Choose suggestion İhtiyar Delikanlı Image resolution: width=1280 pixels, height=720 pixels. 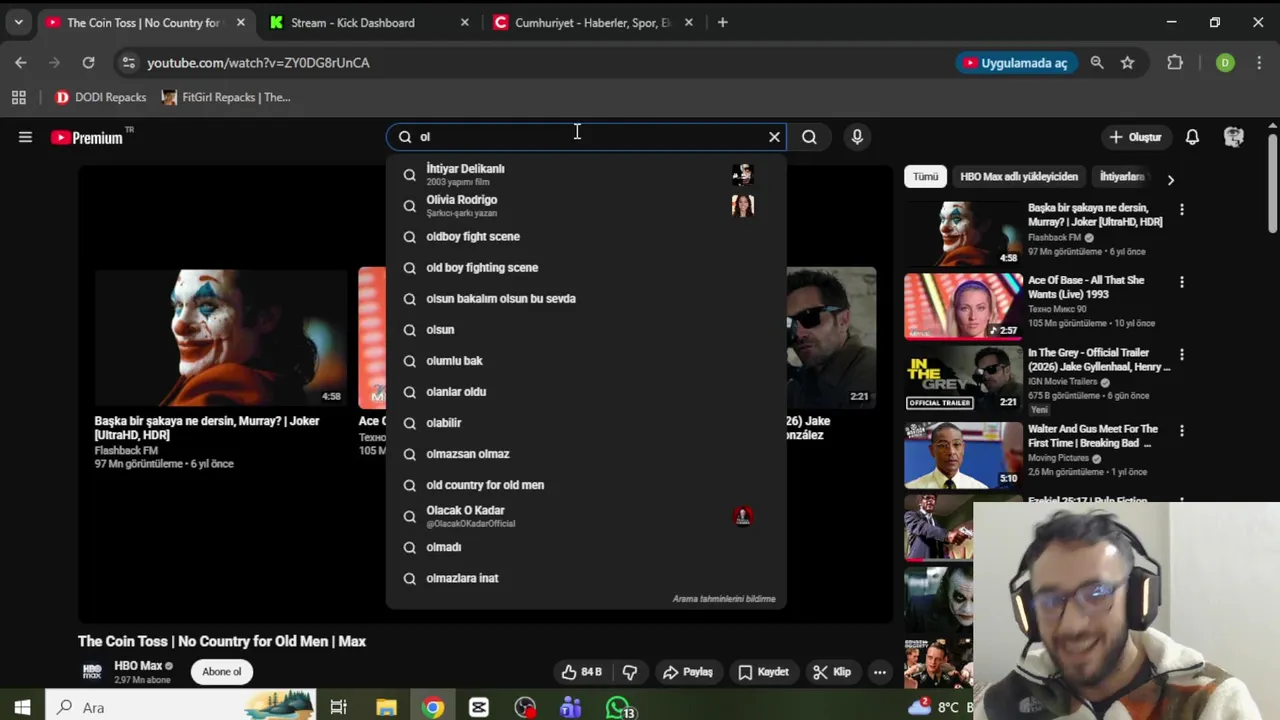[x=586, y=175]
